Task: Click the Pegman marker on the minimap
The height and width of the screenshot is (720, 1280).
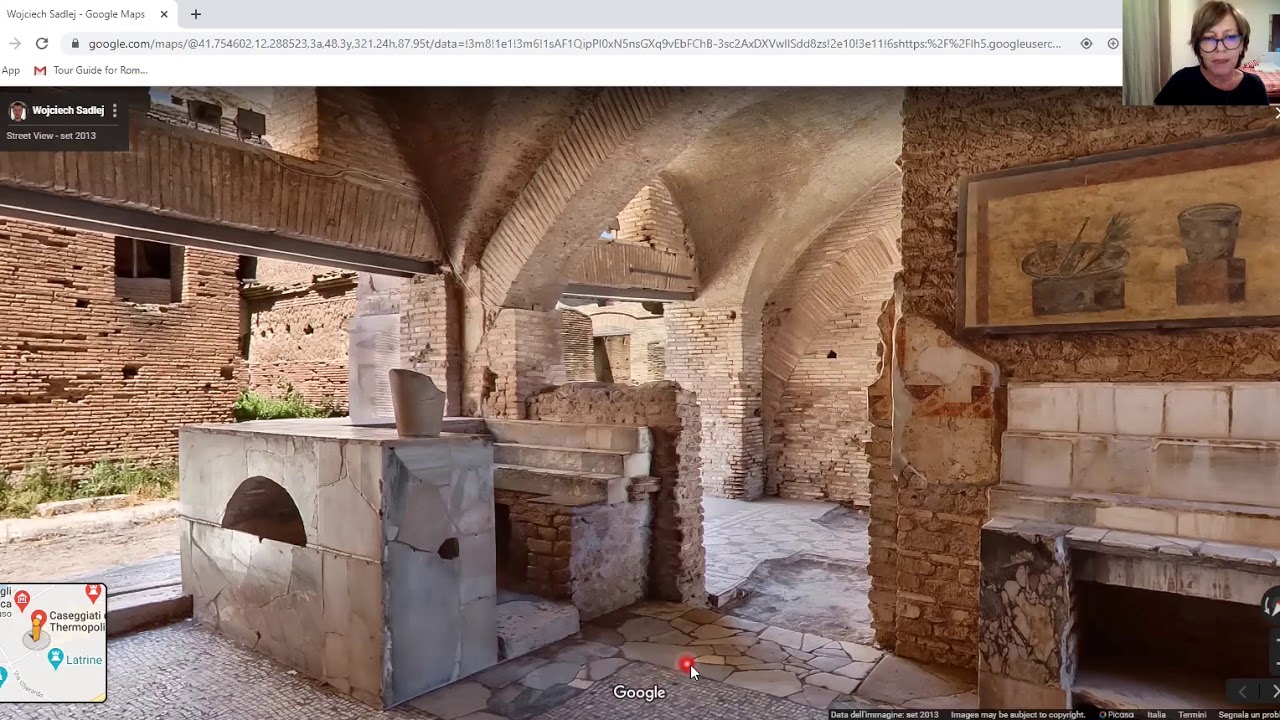Action: tap(37, 630)
